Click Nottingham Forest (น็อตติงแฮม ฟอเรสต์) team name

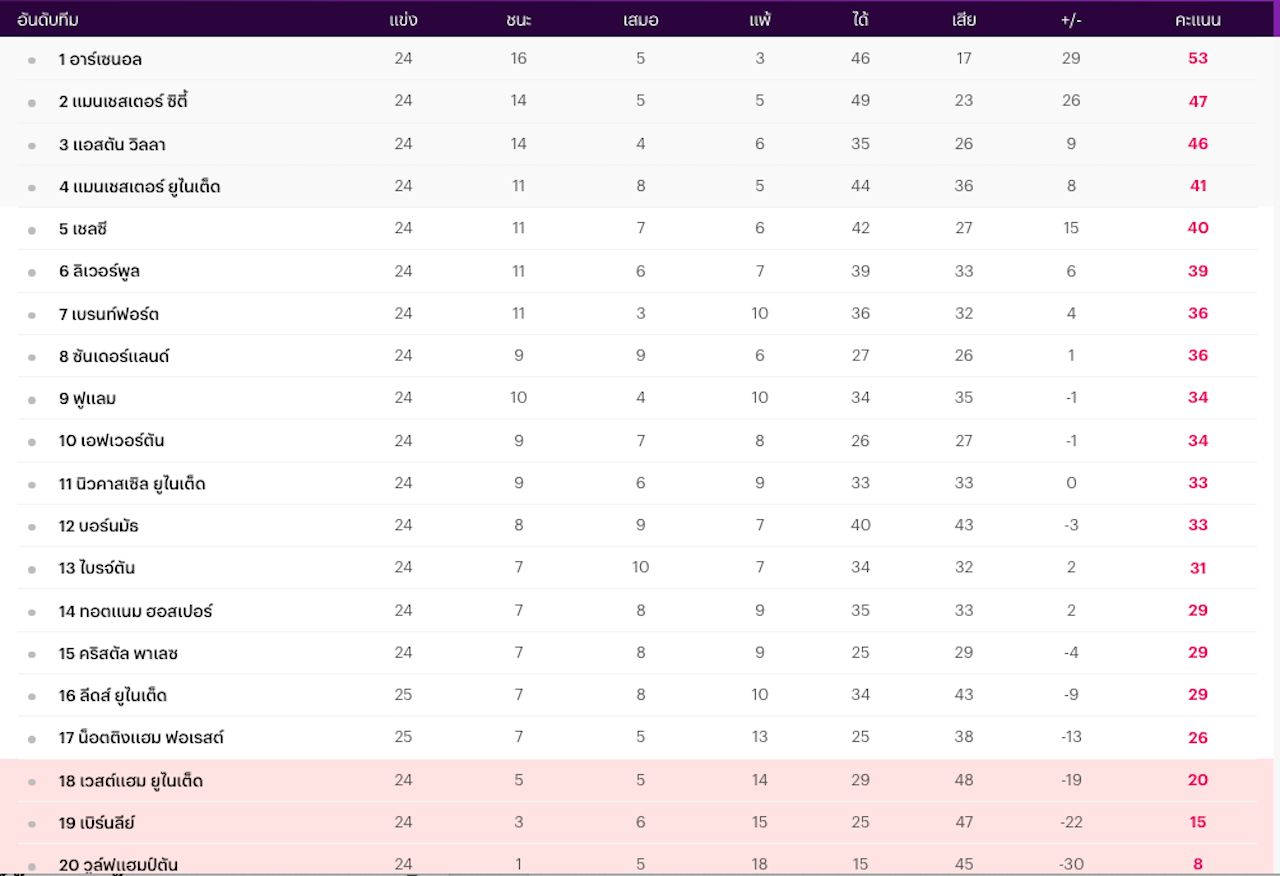(x=141, y=738)
